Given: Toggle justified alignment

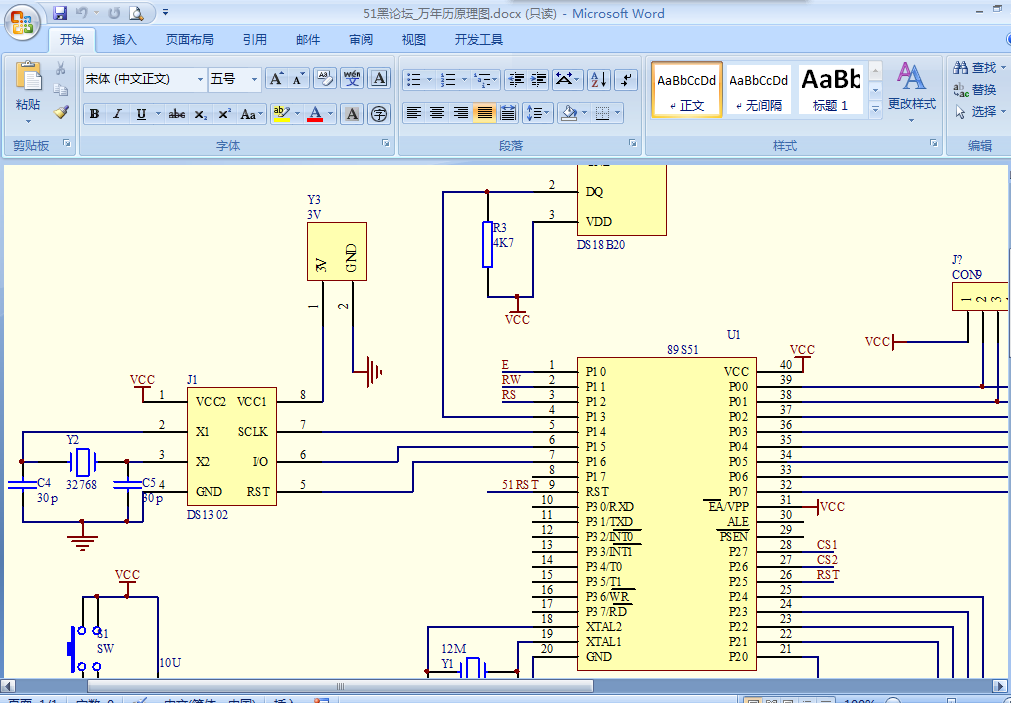Looking at the screenshot, I should tap(484, 114).
